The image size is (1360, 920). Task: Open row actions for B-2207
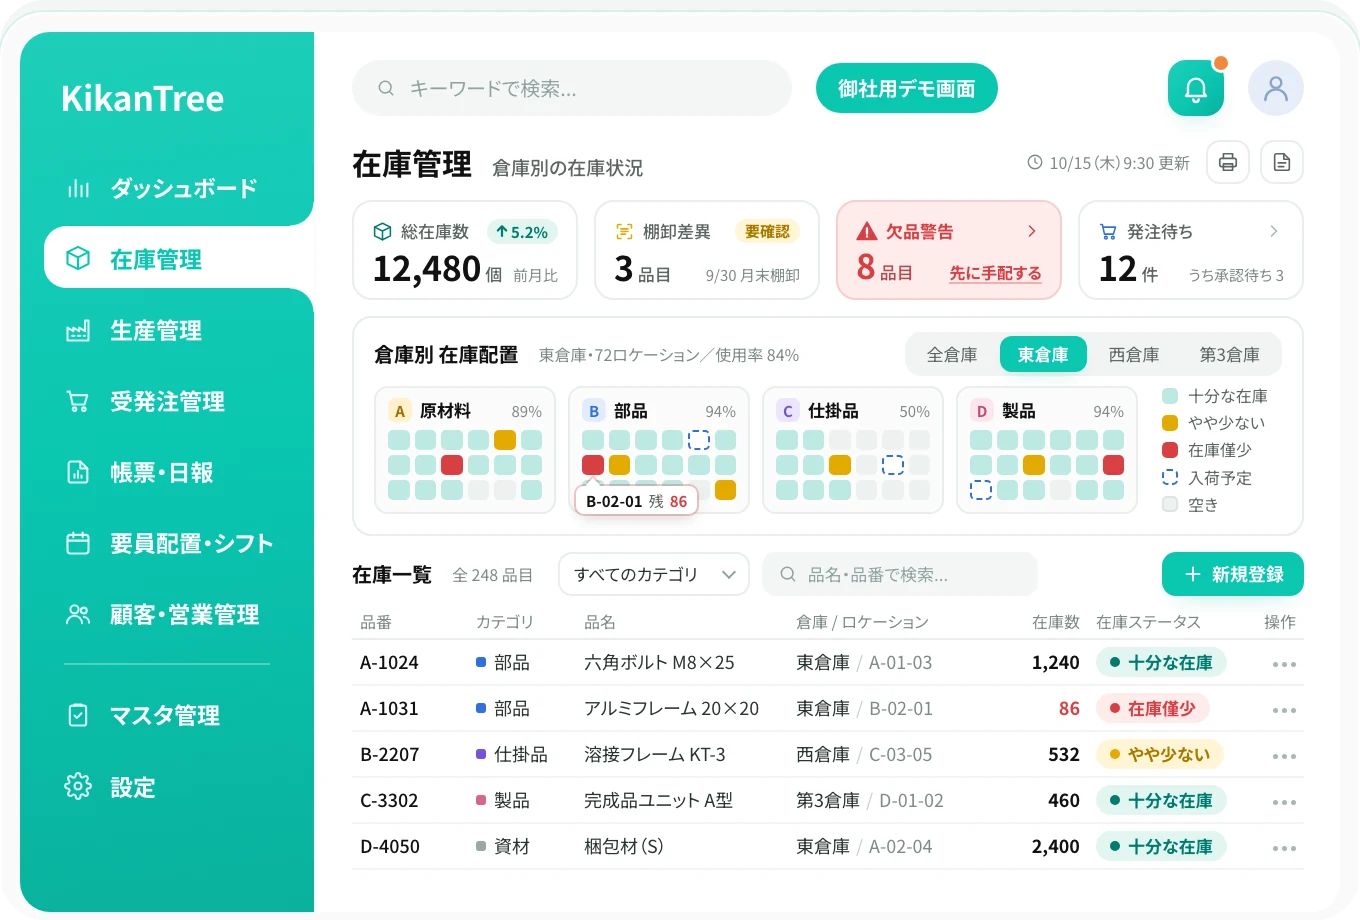[1284, 755]
